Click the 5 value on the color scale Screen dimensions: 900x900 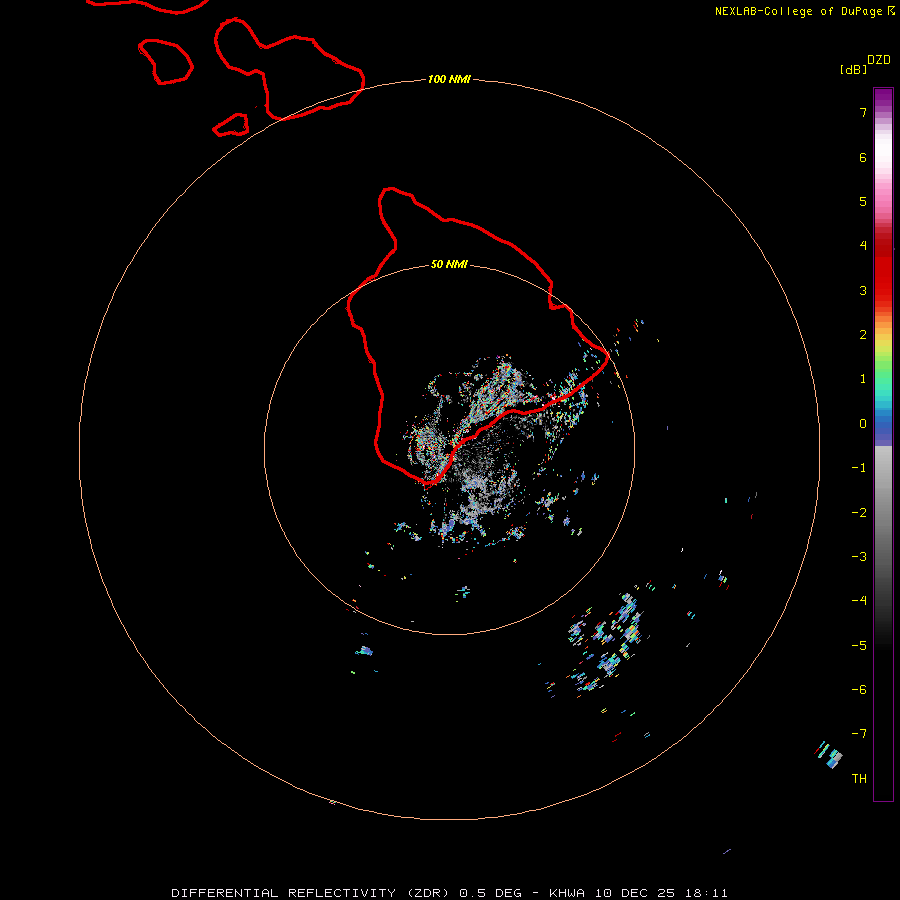[863, 201]
